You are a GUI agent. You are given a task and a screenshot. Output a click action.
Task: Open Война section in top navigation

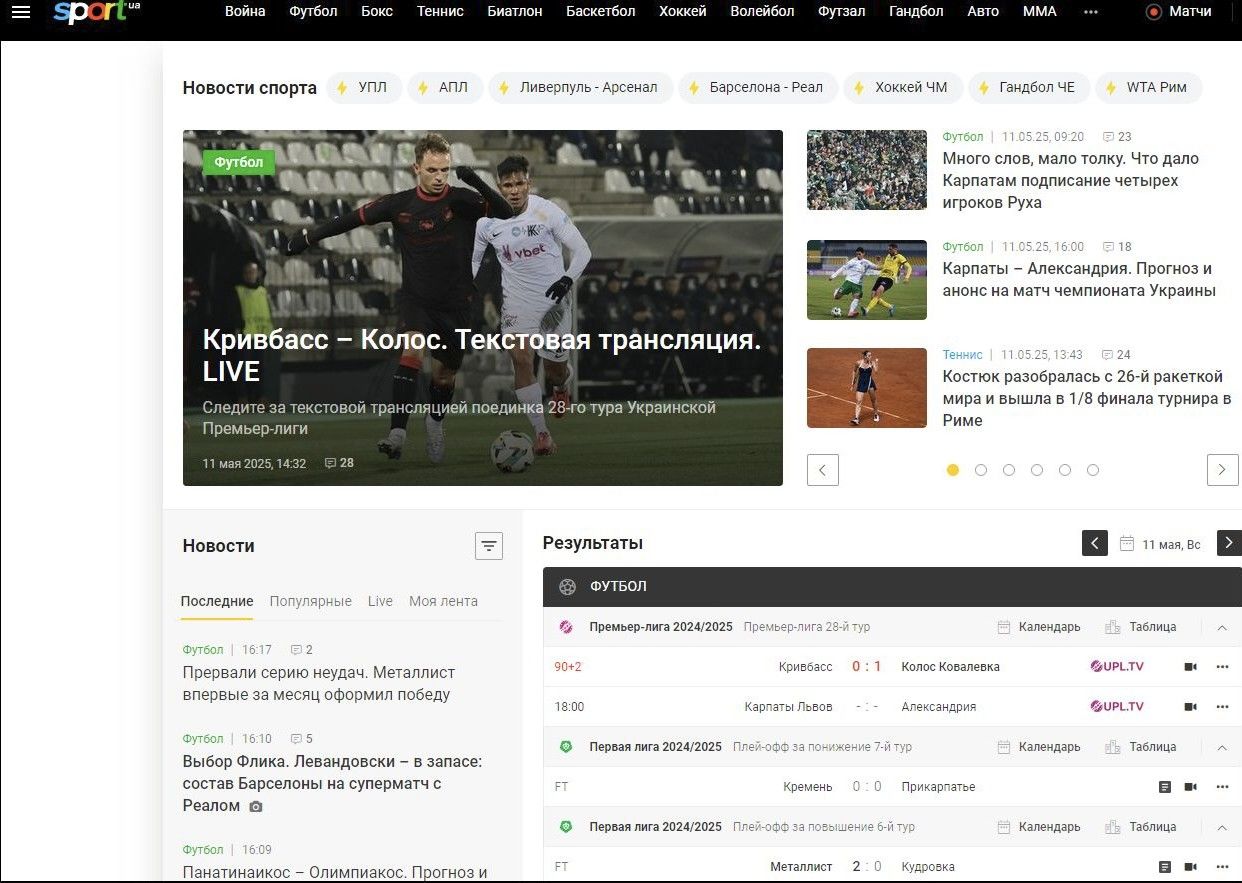click(245, 12)
